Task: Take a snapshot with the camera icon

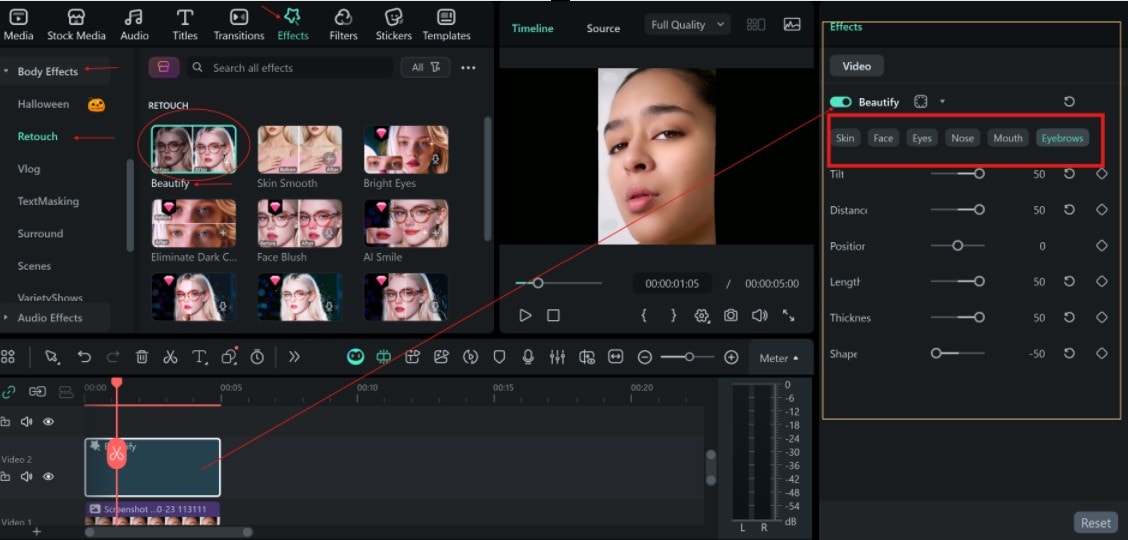Action: (730, 316)
